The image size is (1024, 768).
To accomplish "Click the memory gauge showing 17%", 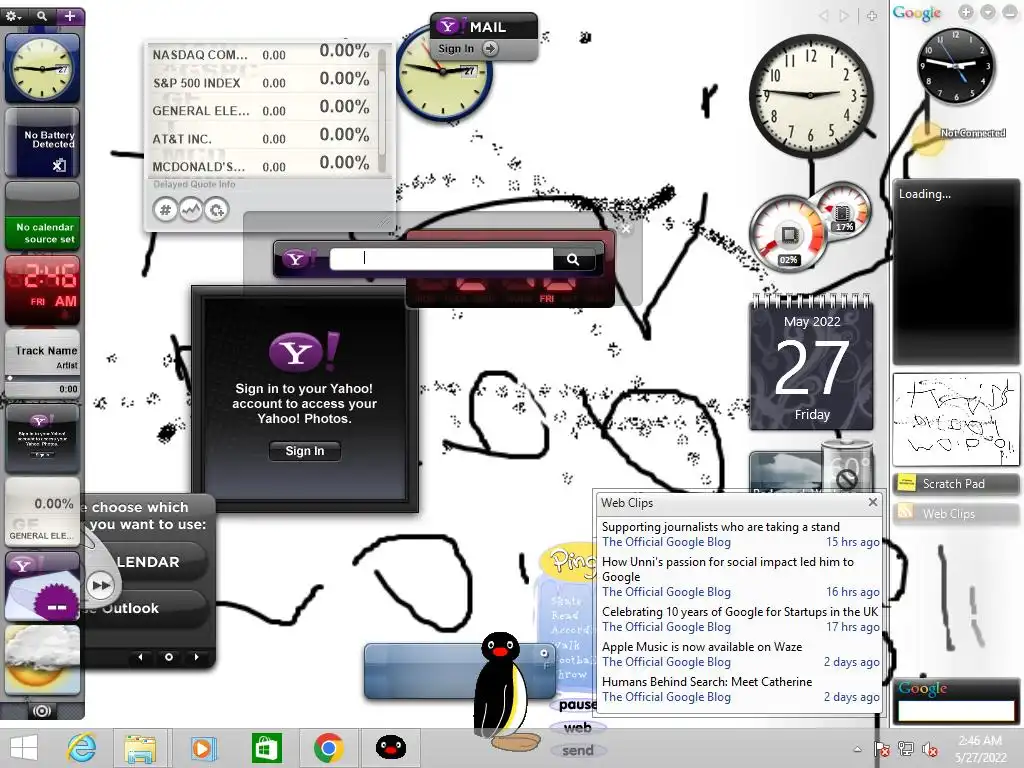I will click(x=842, y=210).
